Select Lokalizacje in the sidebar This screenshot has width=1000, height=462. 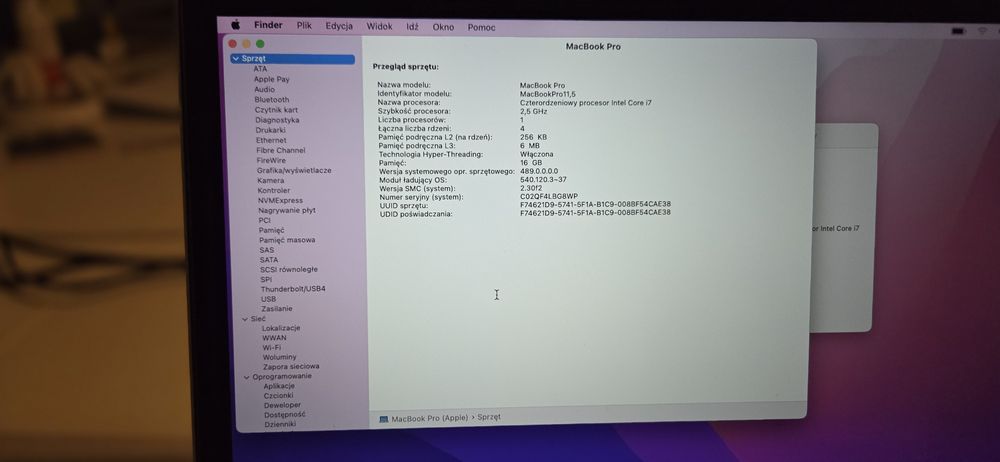(281, 328)
